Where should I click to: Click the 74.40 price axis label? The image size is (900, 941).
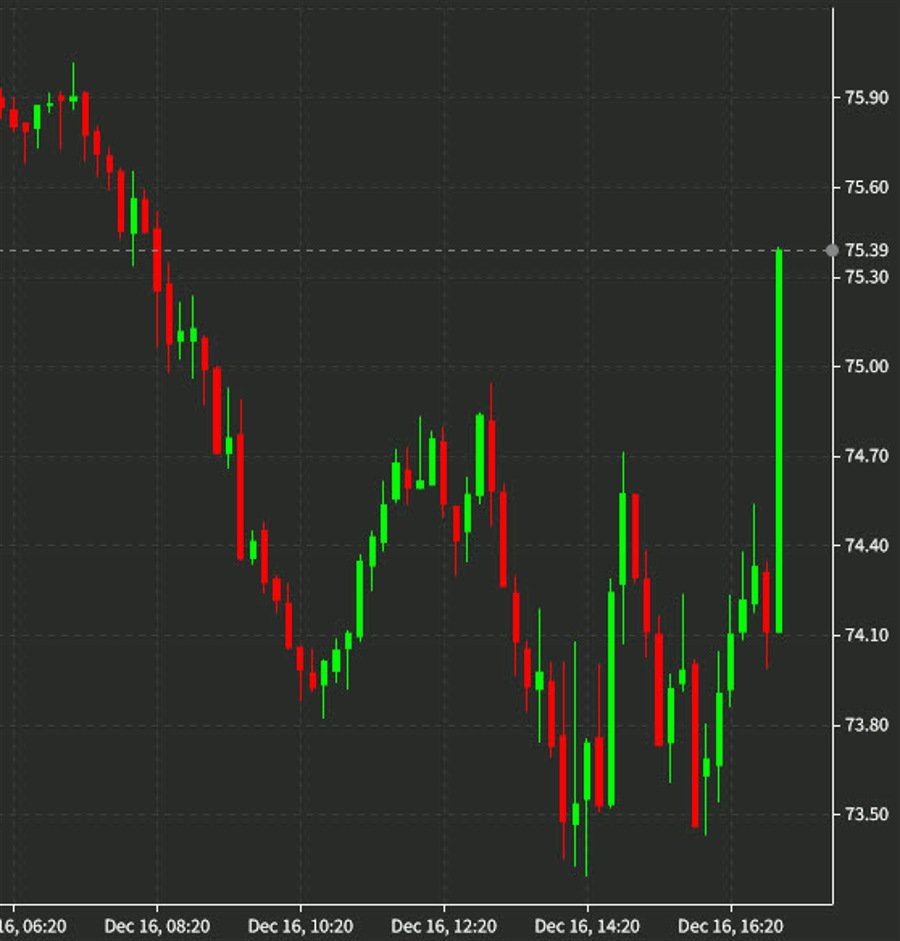pos(866,546)
